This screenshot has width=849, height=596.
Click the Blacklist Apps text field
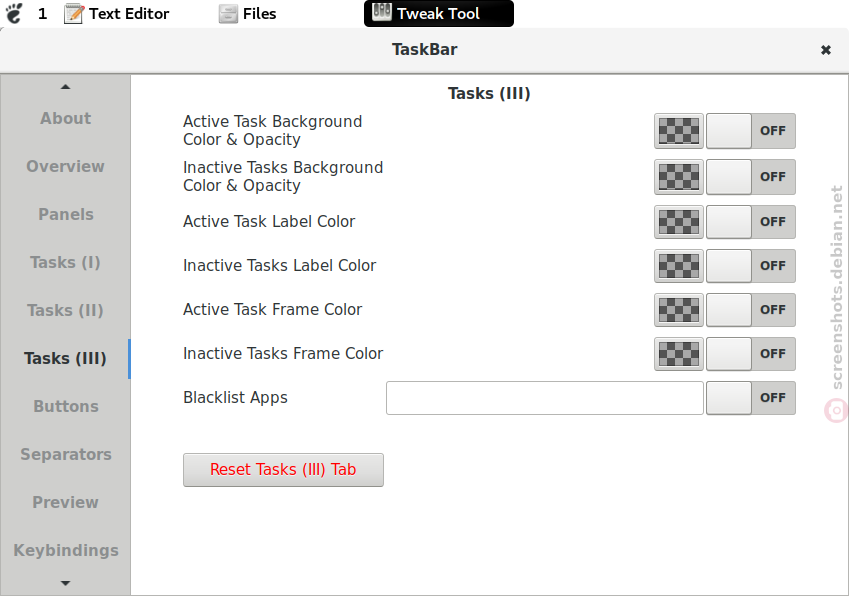tap(545, 398)
